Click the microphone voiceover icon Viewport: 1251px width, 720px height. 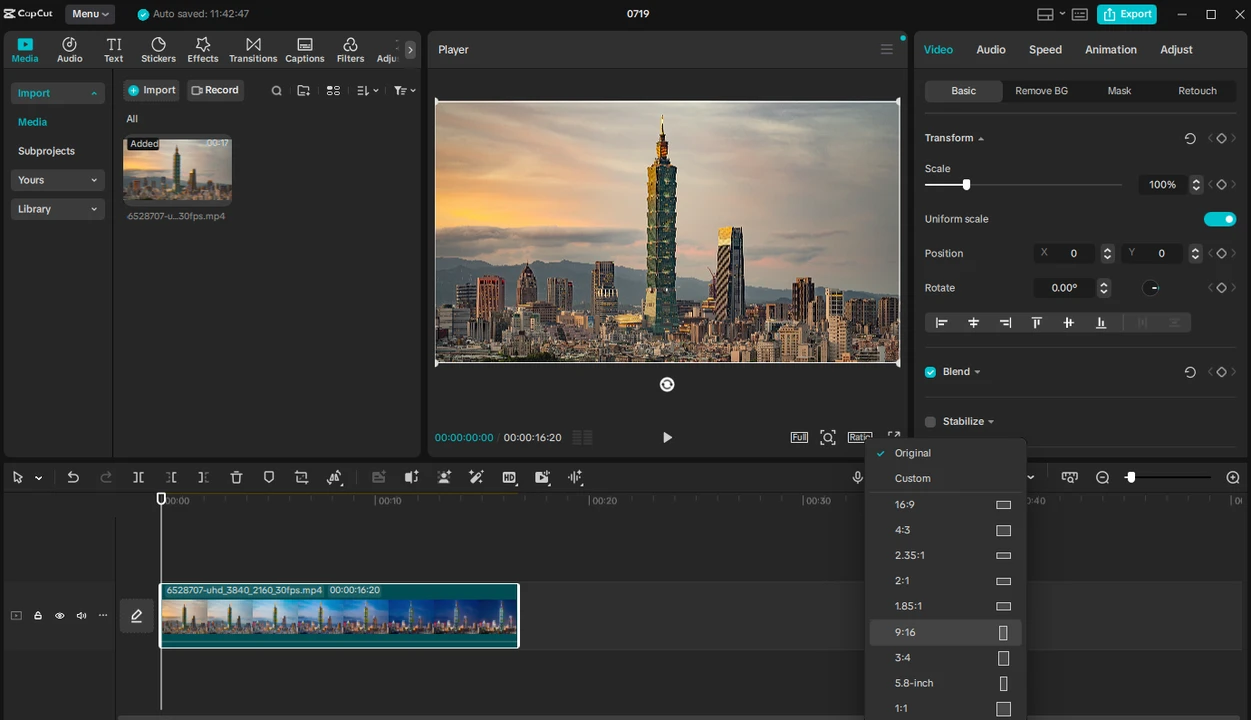858,478
